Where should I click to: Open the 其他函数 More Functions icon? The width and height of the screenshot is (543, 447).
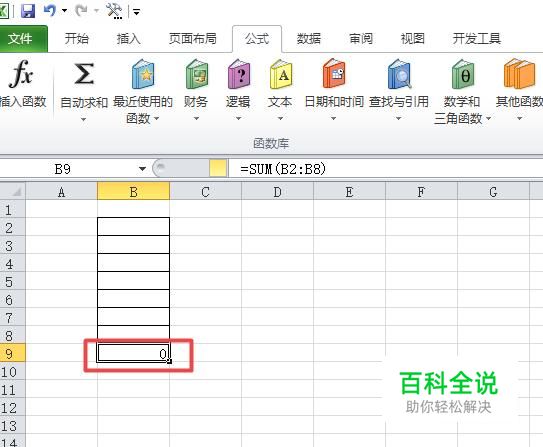click(519, 74)
